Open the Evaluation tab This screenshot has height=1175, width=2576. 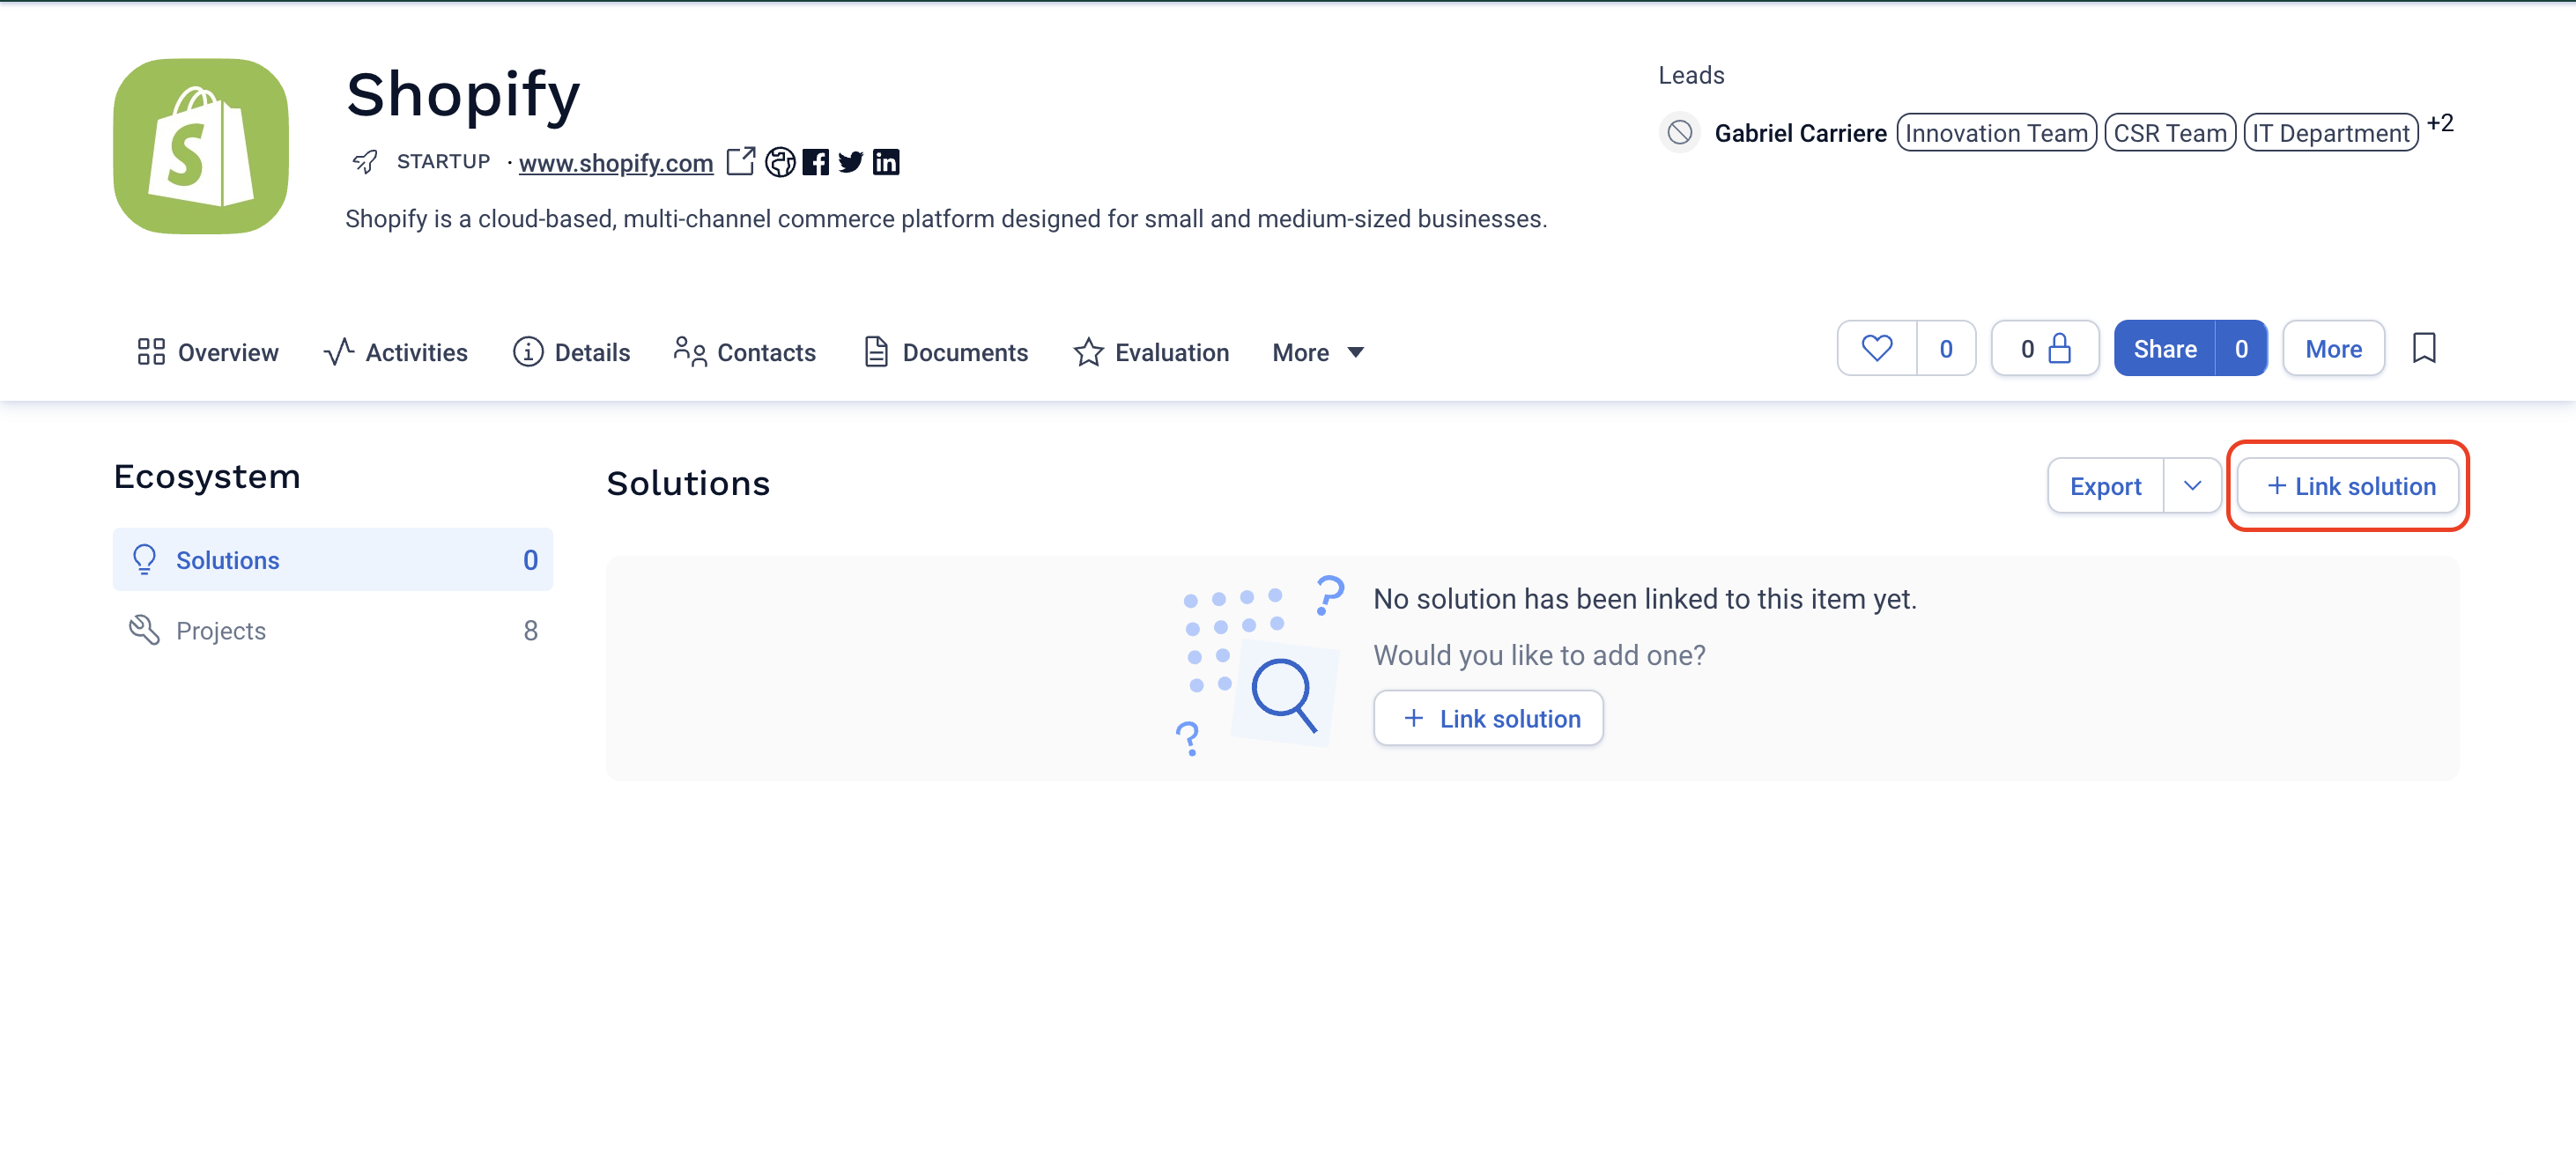tap(1151, 352)
